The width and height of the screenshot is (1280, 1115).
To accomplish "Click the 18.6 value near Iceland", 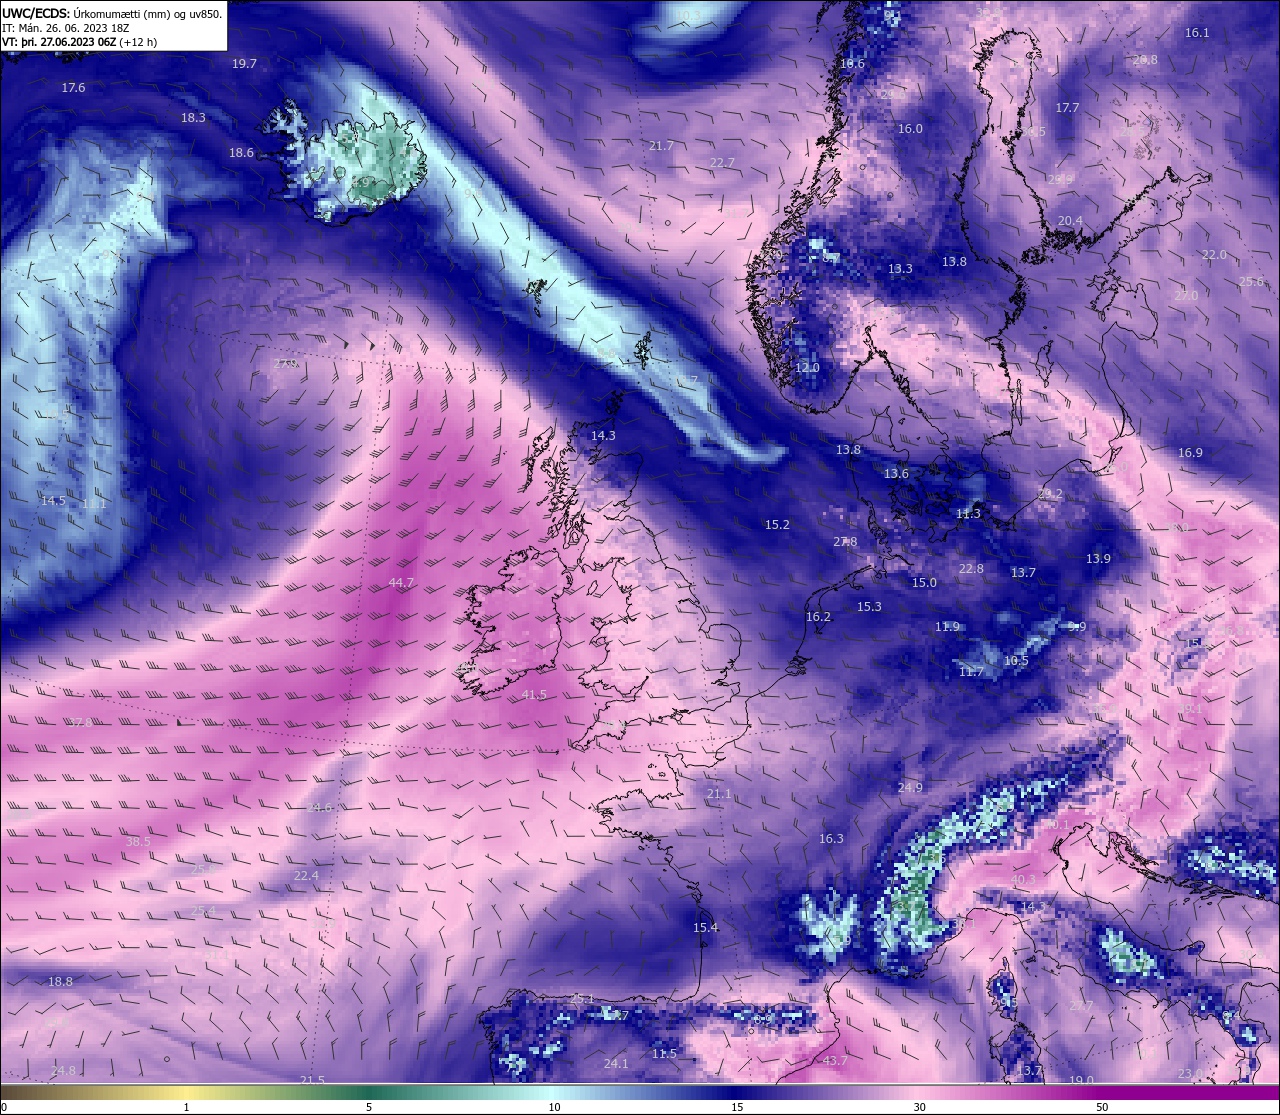I will (x=241, y=153).
